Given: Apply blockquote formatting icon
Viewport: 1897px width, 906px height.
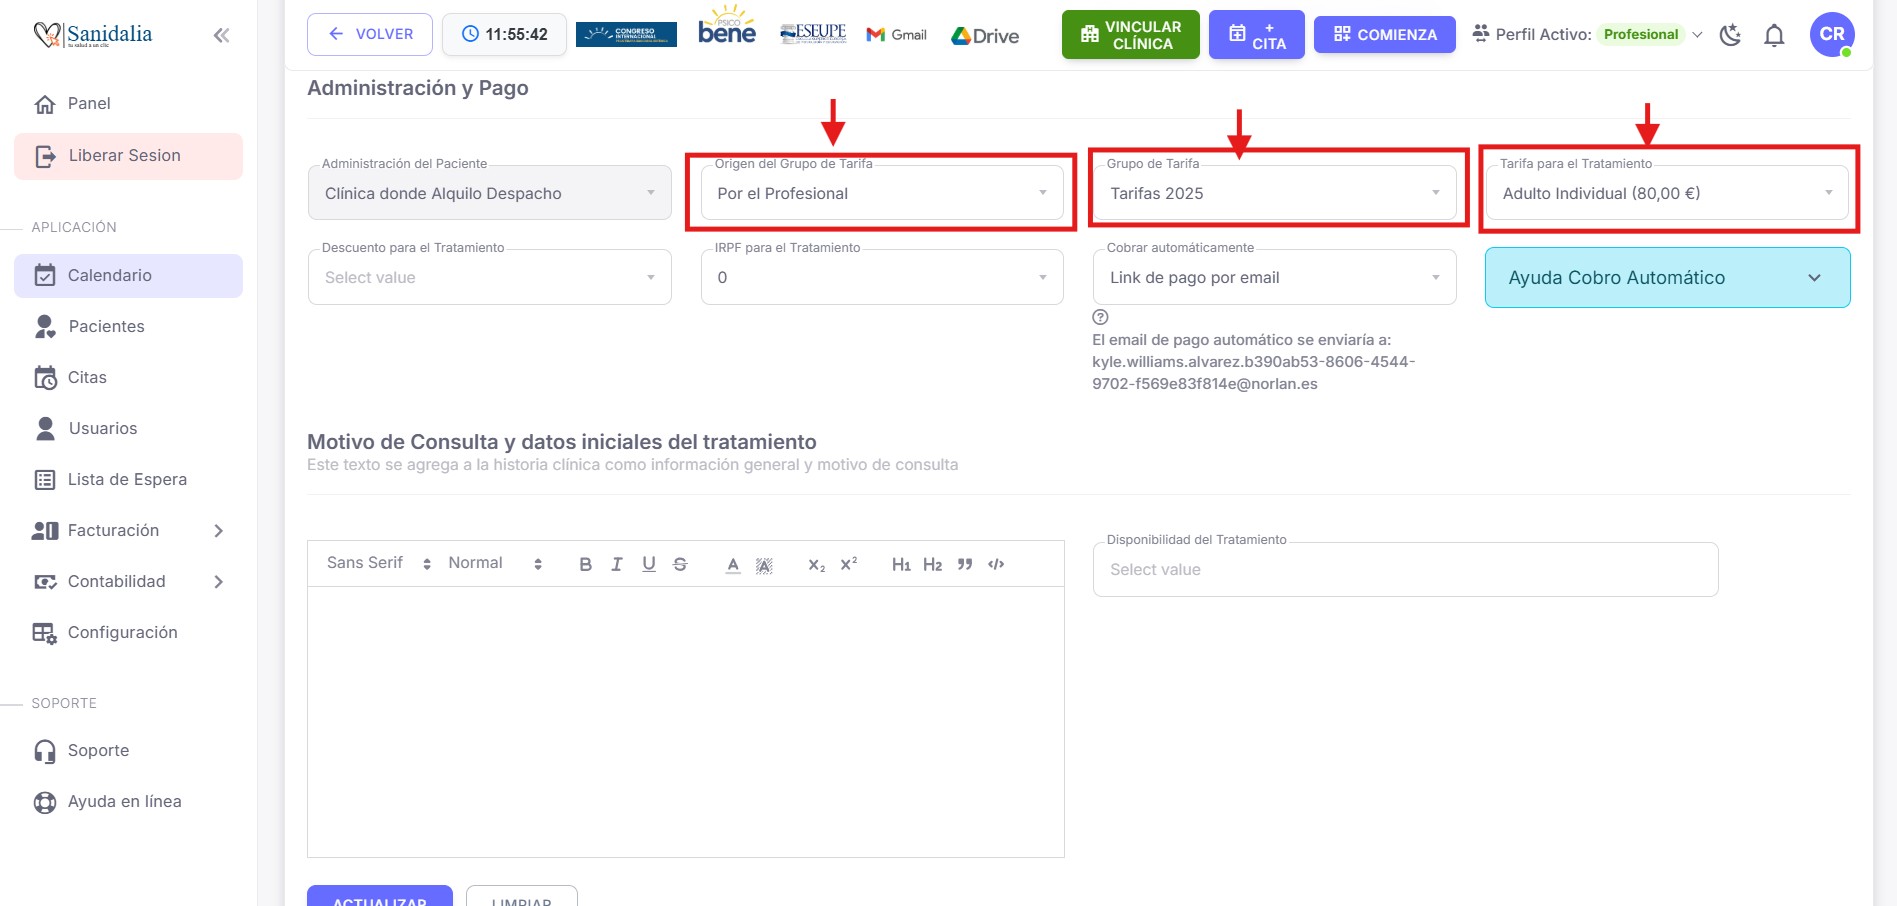Looking at the screenshot, I should (x=965, y=564).
